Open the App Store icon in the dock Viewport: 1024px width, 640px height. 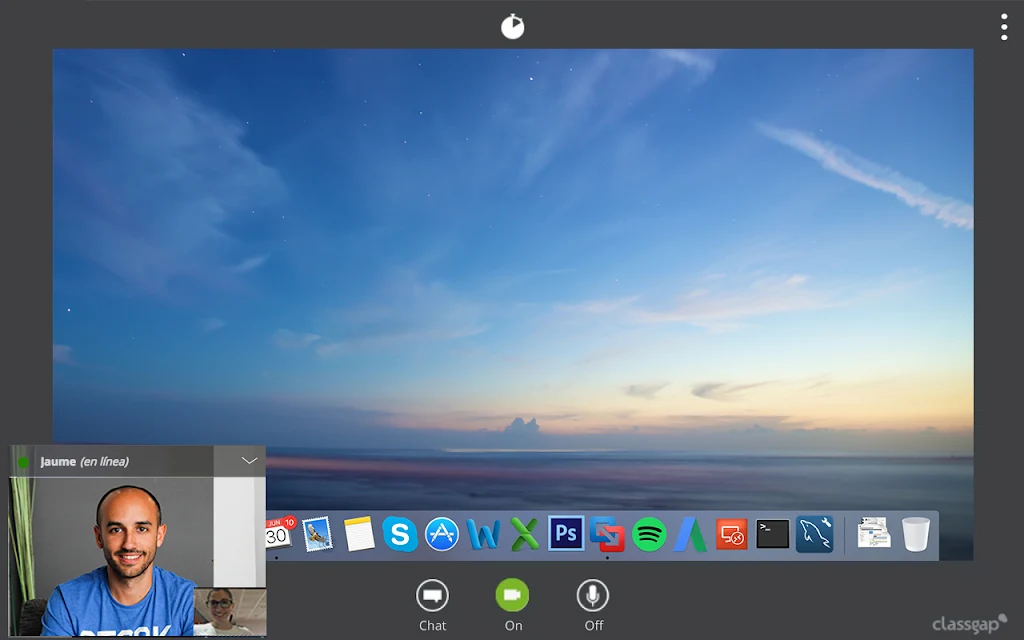pos(441,534)
